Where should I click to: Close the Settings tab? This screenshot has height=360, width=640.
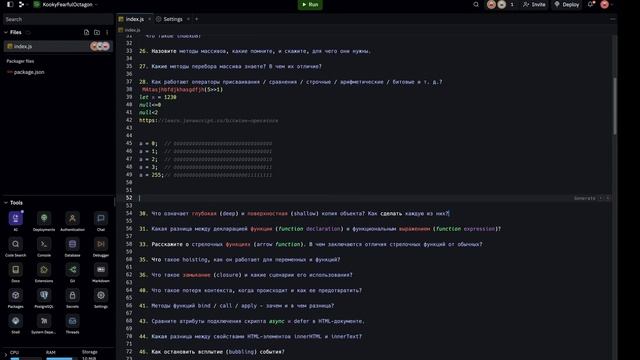pos(188,19)
